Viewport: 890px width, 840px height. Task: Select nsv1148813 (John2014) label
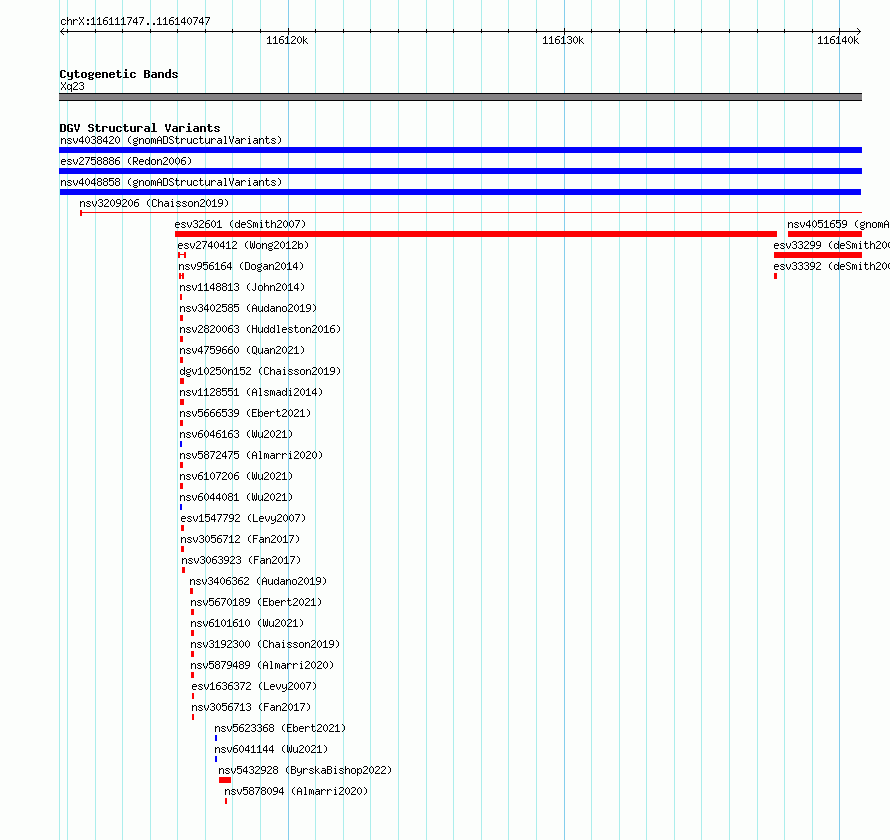(x=242, y=287)
